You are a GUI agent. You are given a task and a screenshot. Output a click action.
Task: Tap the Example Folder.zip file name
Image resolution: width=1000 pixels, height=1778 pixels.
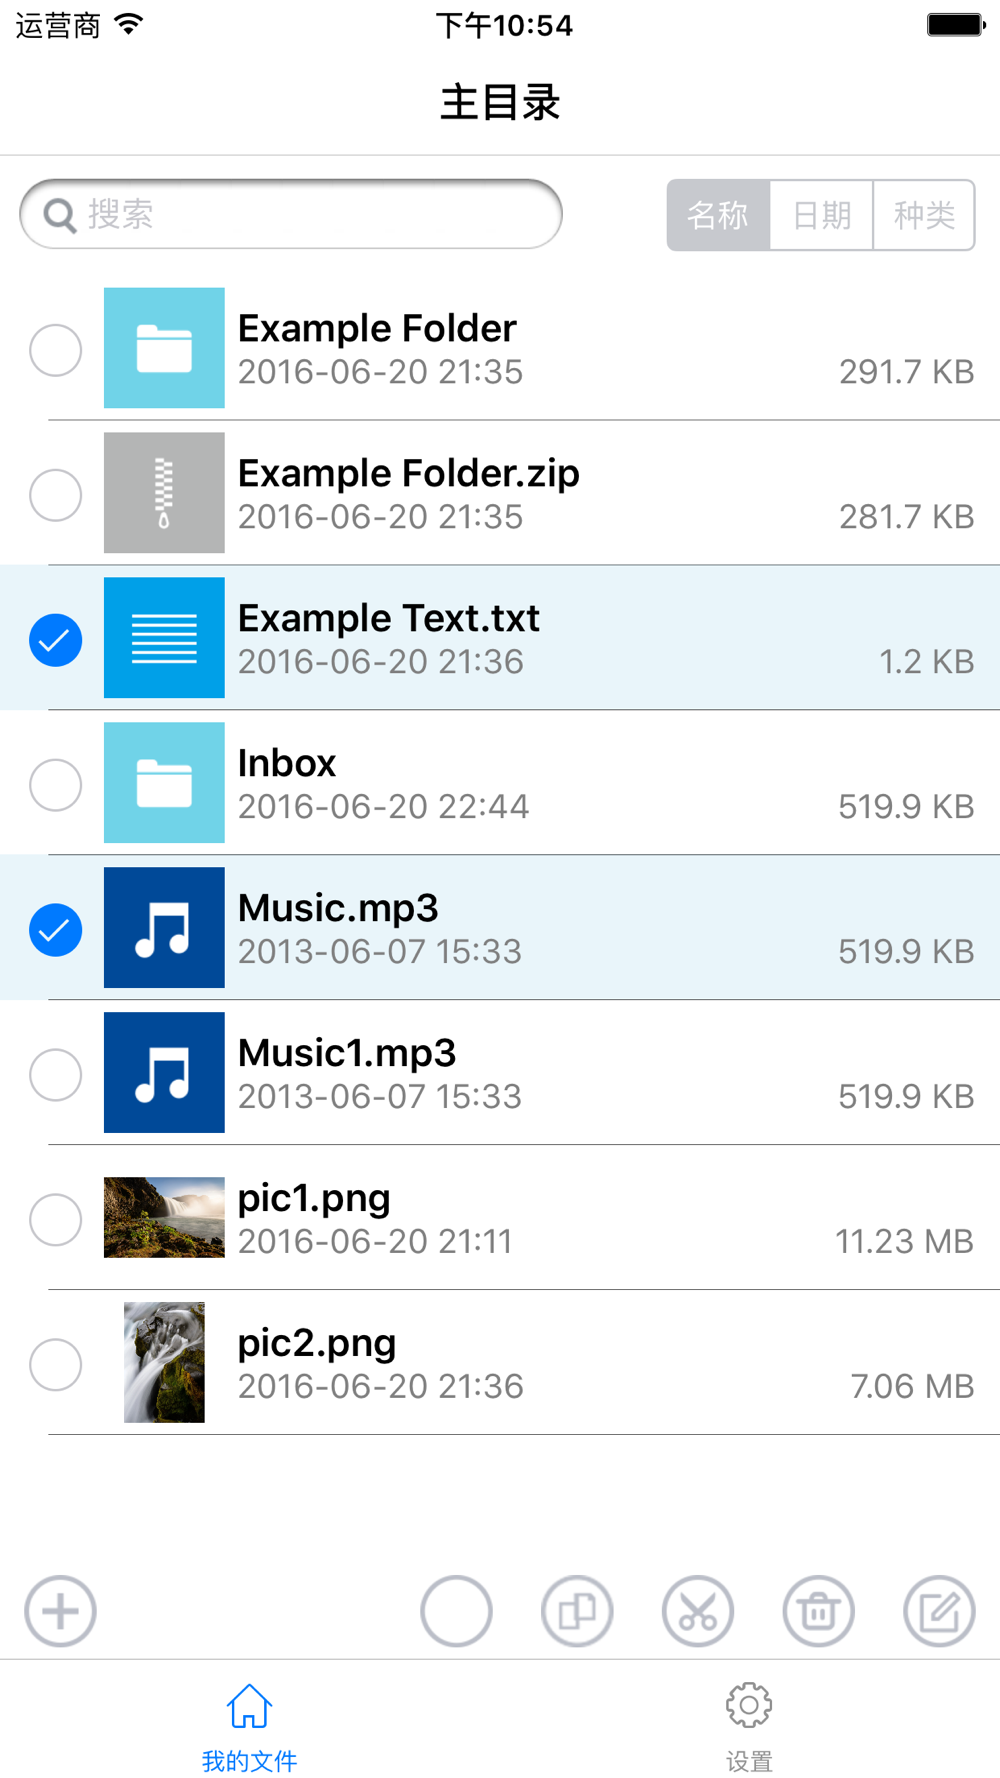coord(409,474)
